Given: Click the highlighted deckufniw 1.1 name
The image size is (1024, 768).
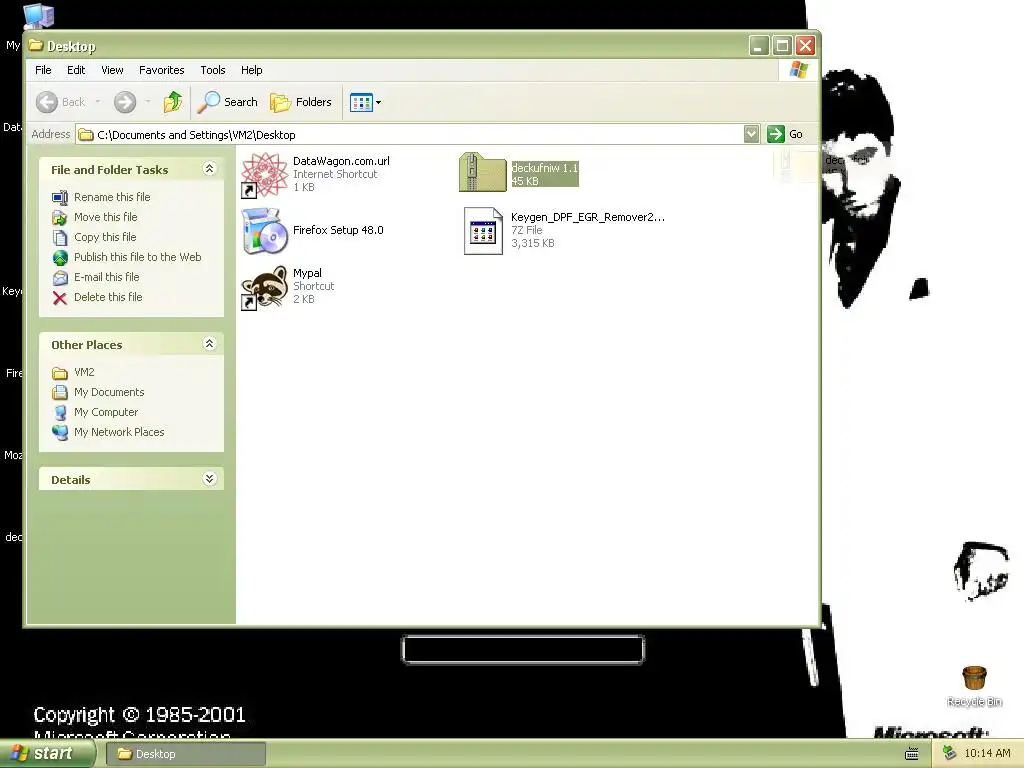Looking at the screenshot, I should point(545,168).
